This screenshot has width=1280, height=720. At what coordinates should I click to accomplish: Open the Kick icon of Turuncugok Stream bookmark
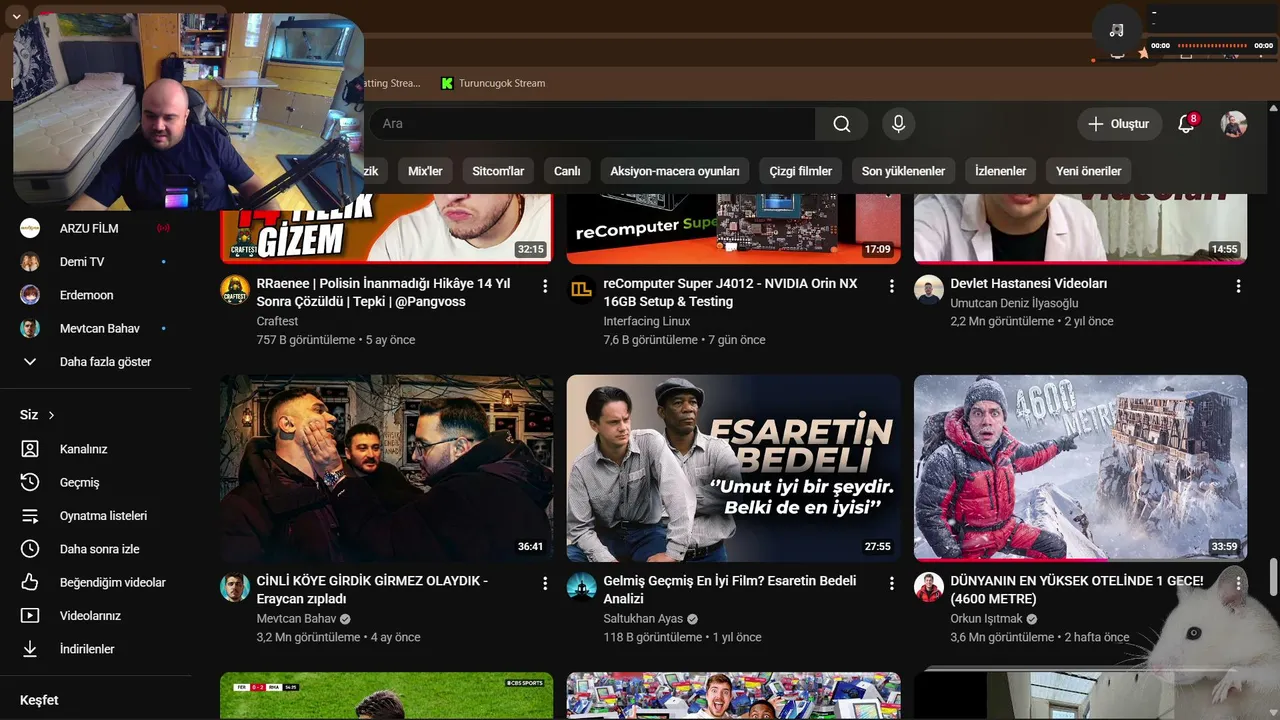click(x=447, y=83)
